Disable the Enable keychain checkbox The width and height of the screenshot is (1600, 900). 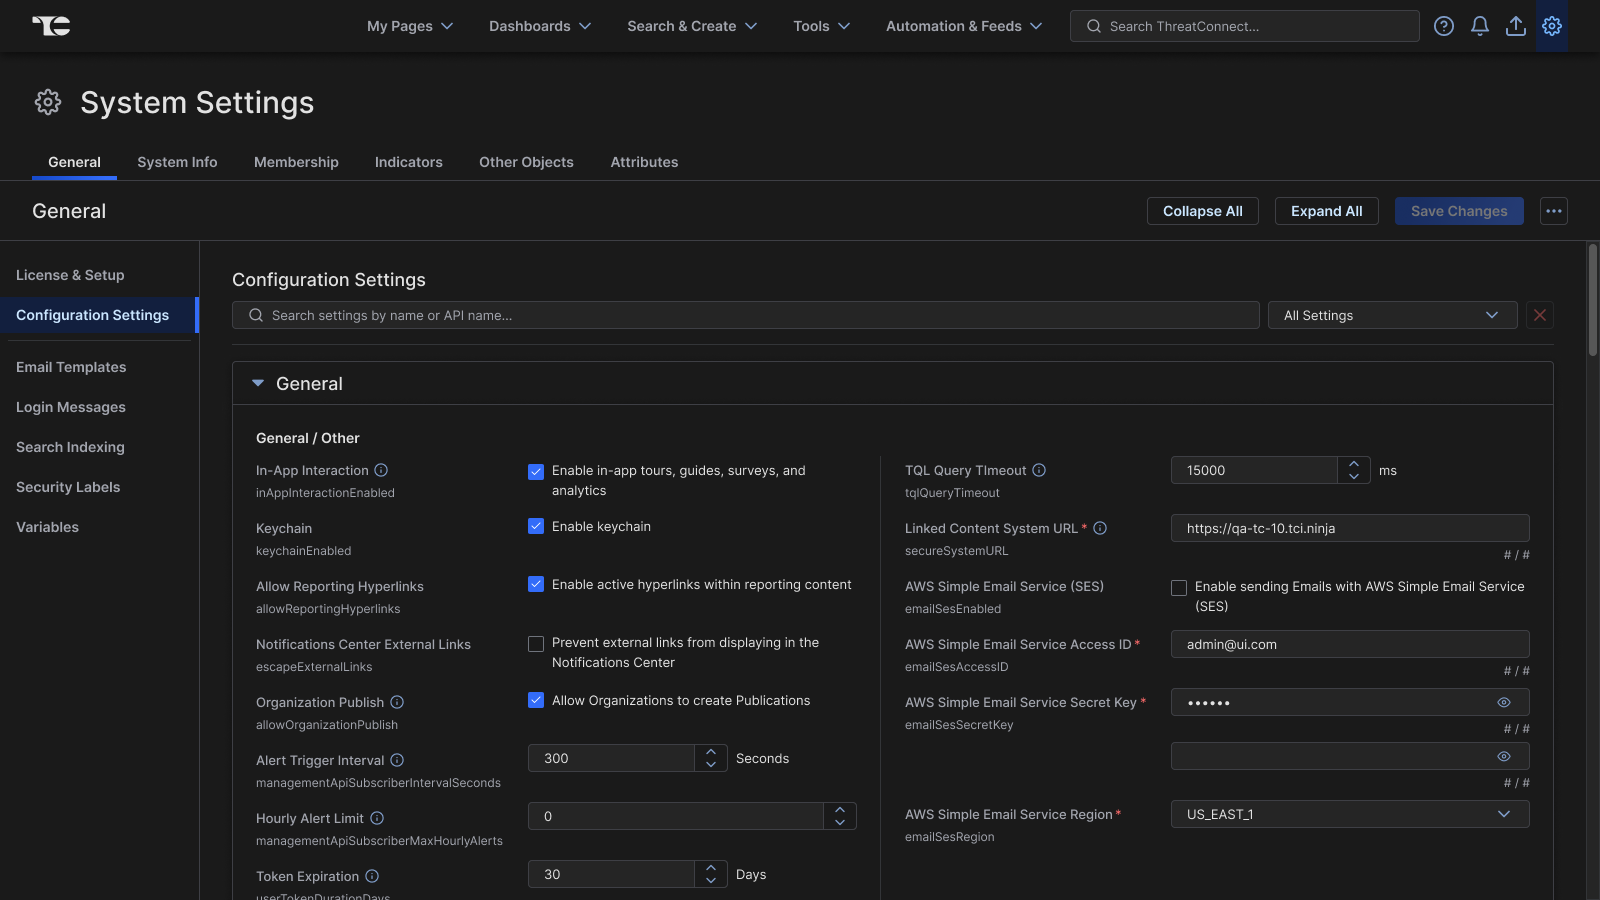pyautogui.click(x=536, y=526)
